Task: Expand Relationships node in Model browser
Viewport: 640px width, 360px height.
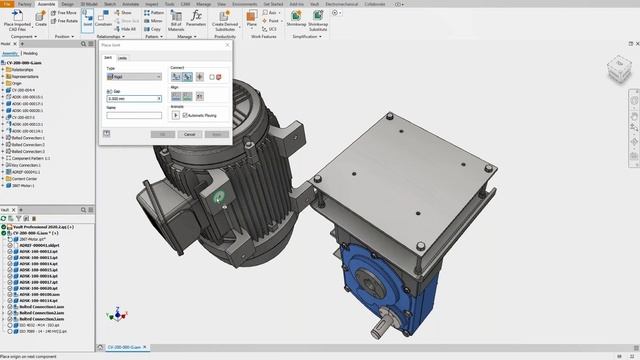Action: 3,70
